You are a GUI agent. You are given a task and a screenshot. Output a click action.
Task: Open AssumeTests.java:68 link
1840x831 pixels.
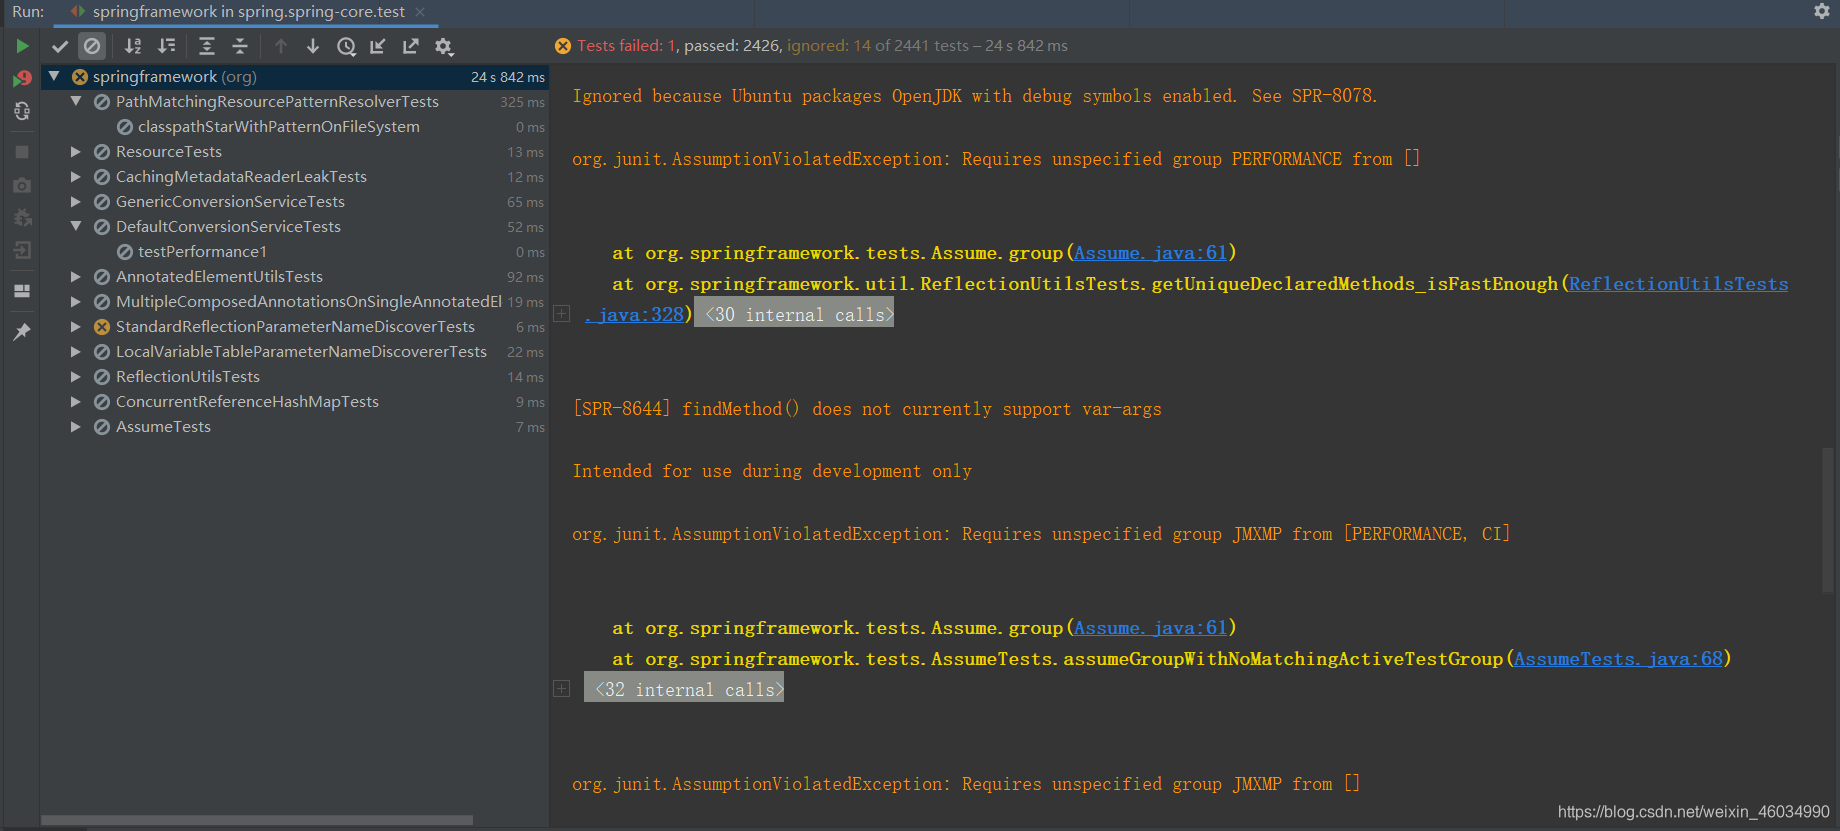pos(1618,659)
